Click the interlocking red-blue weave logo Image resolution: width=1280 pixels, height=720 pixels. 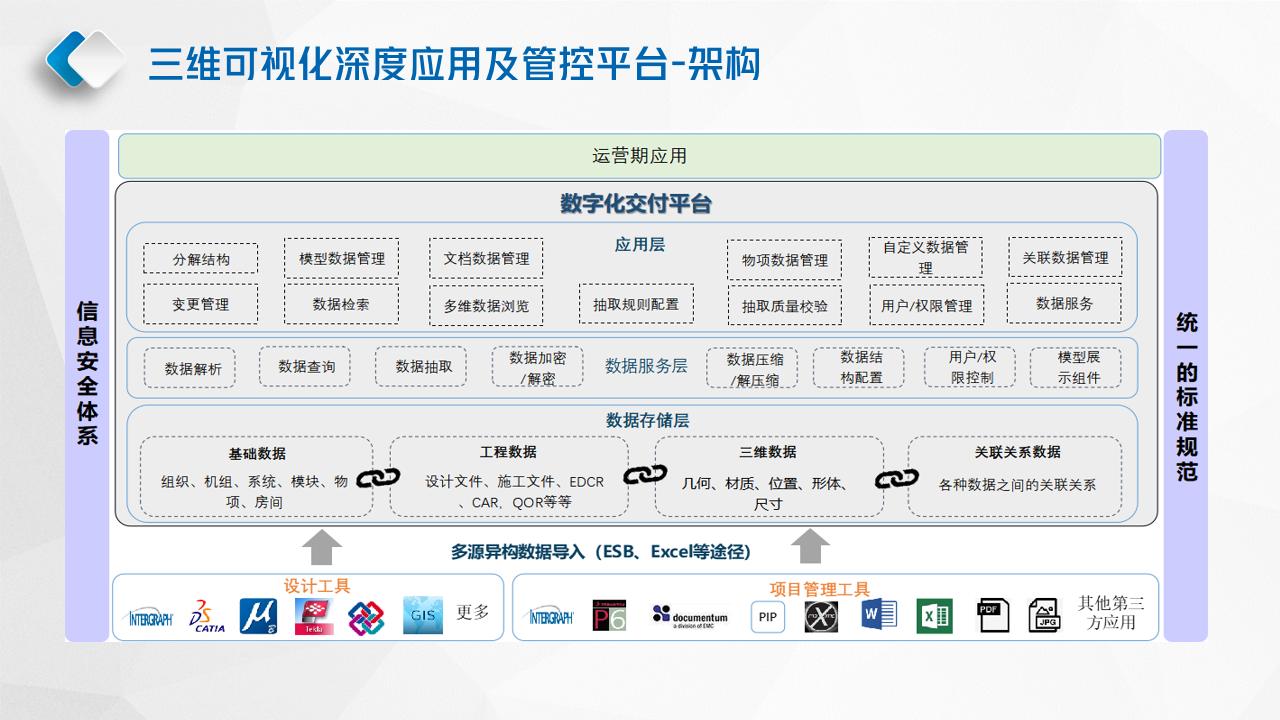click(367, 617)
